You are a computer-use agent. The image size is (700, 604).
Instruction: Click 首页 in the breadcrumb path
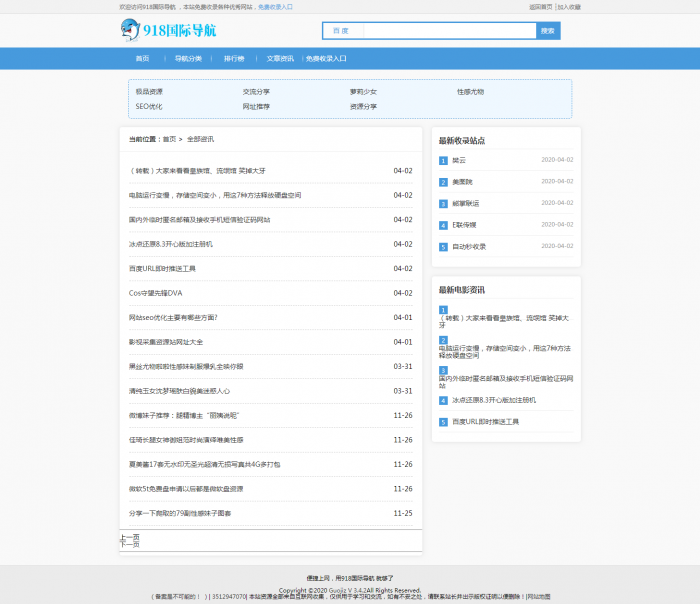click(169, 139)
